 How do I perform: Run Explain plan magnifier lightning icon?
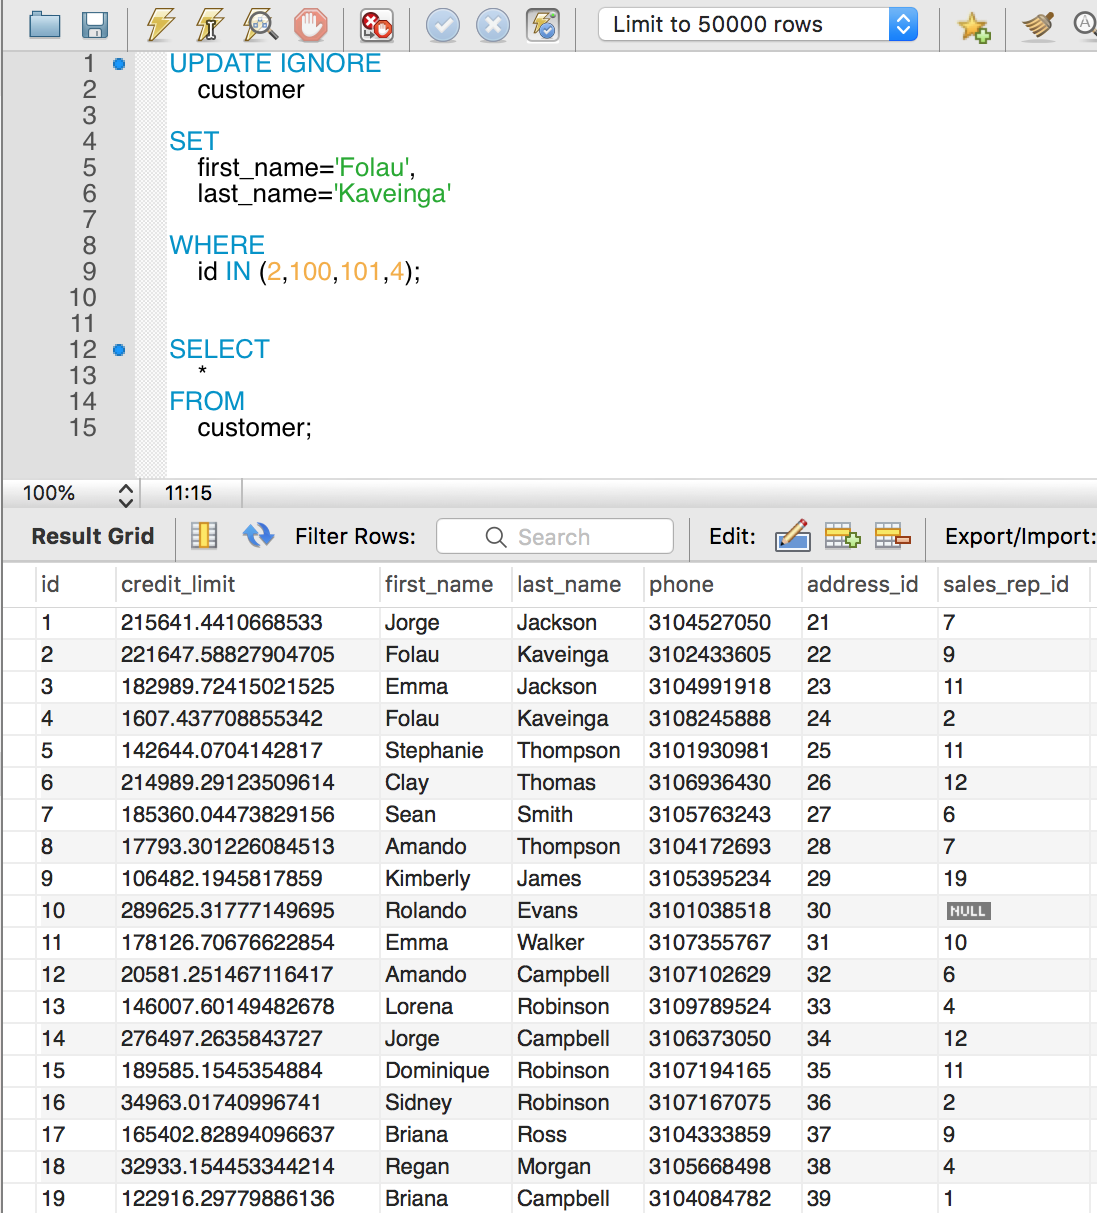point(260,25)
